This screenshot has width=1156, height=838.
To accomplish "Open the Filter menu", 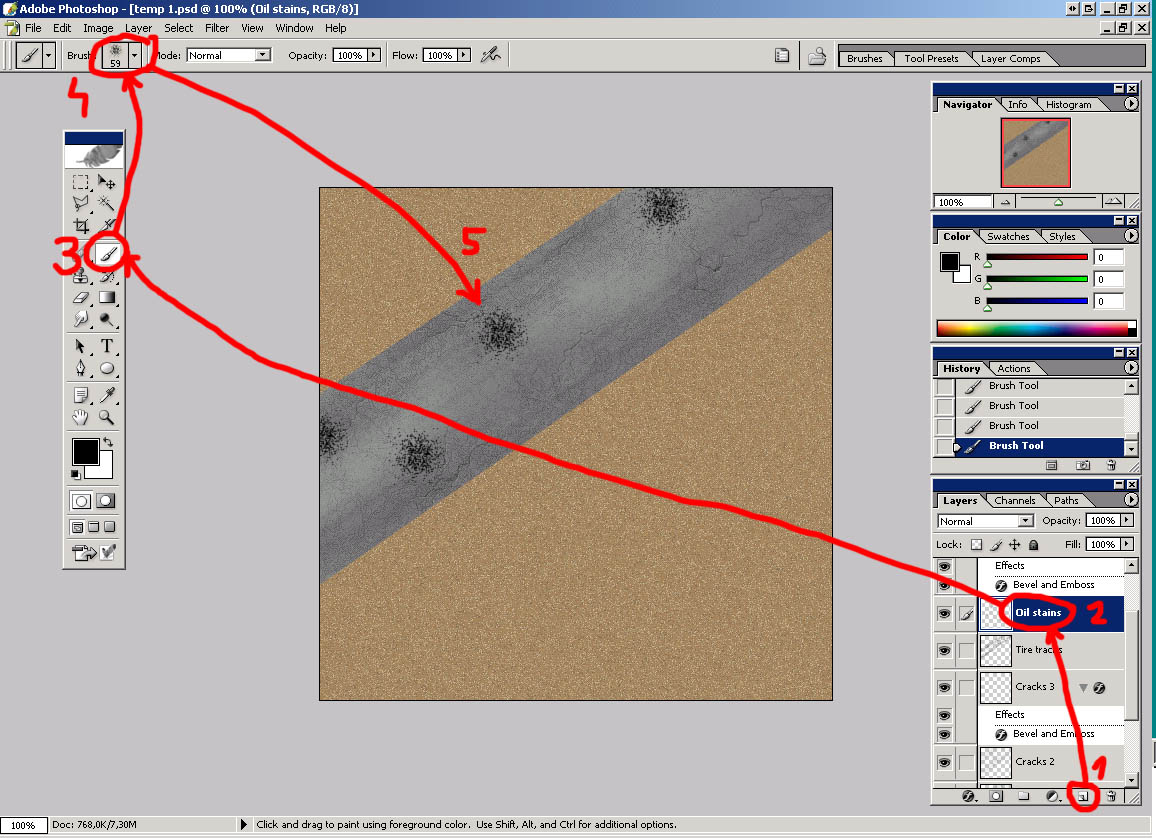I will click(x=217, y=28).
